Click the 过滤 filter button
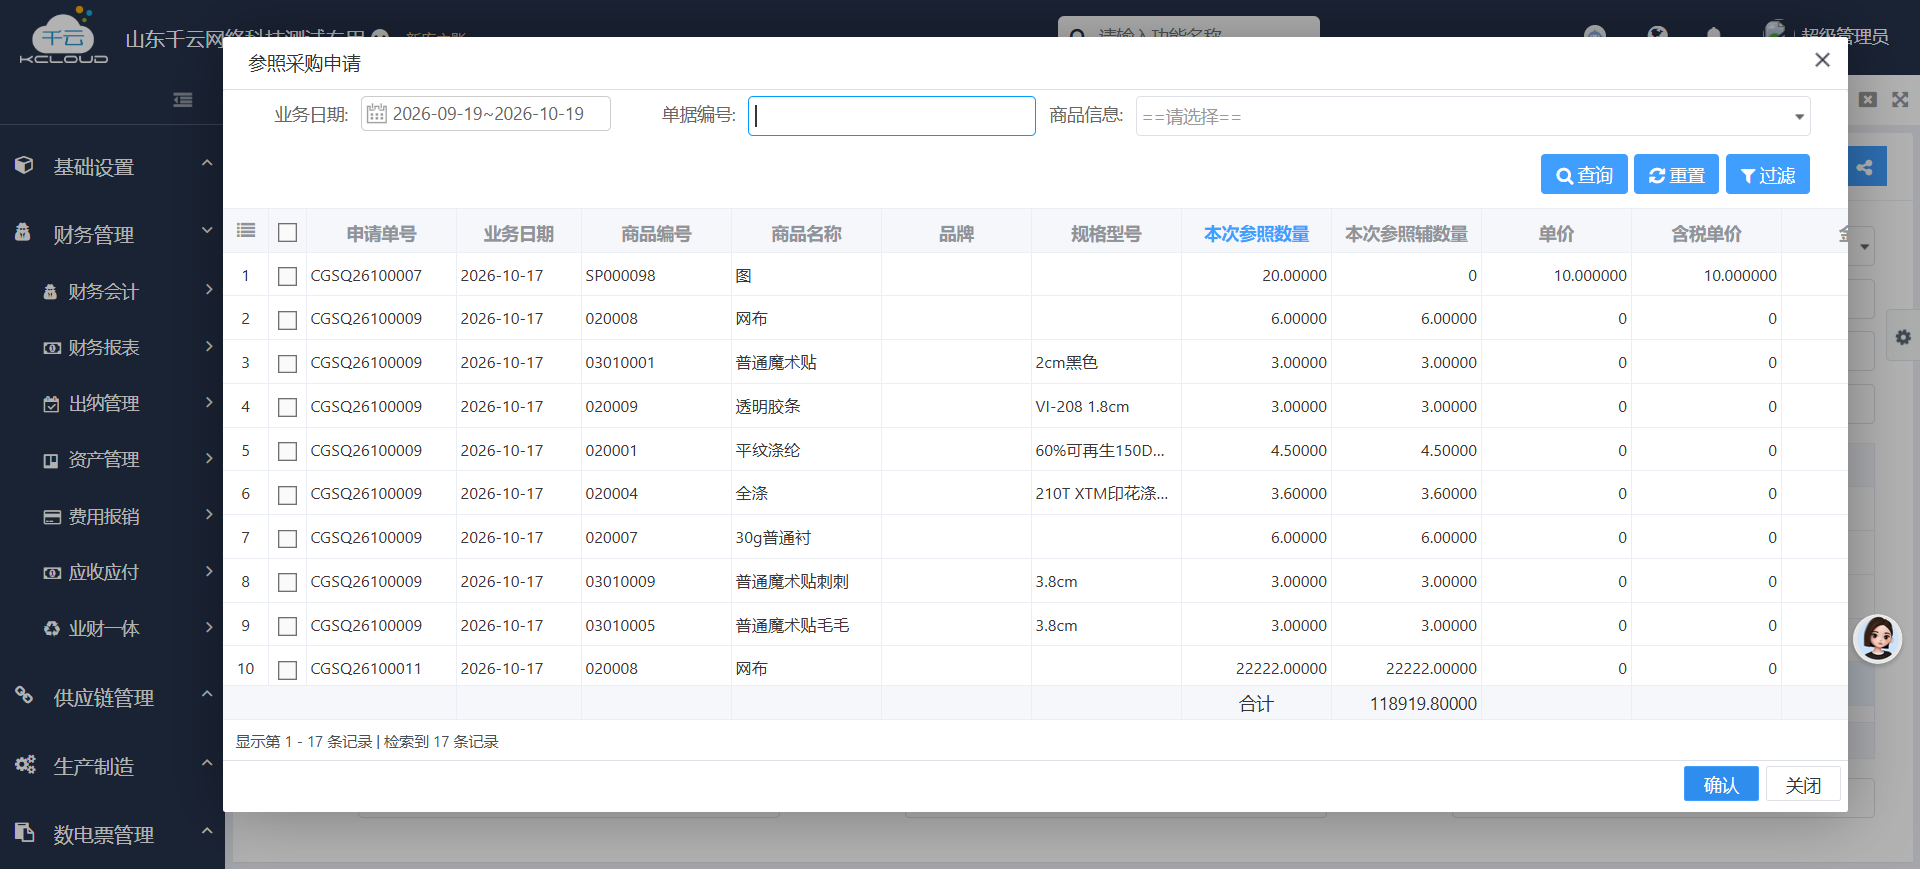Viewport: 1920px width, 869px height. click(x=1767, y=175)
